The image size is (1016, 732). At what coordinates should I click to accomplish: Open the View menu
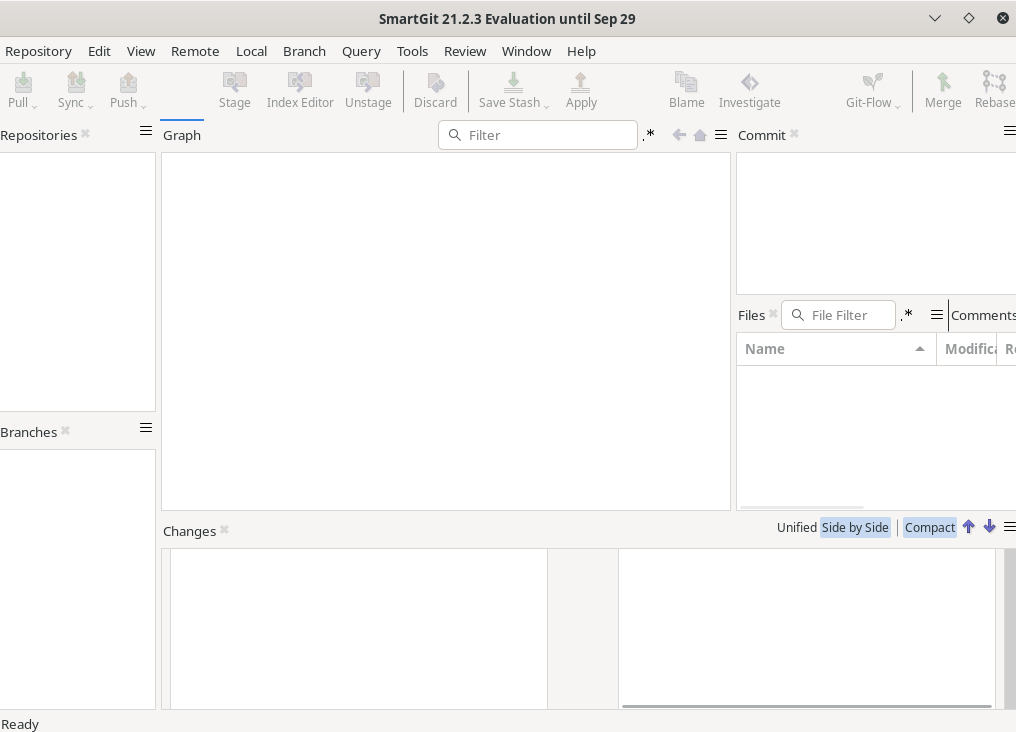(141, 51)
